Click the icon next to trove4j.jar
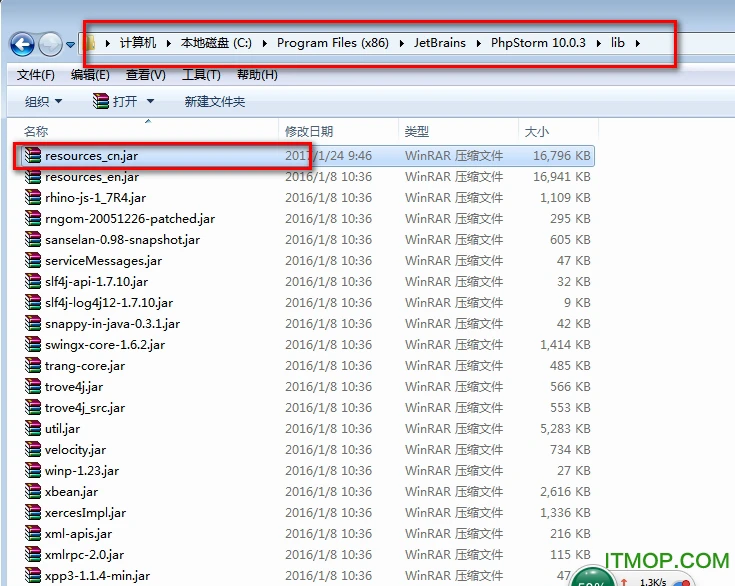Image resolution: width=735 pixels, height=586 pixels. coord(32,387)
